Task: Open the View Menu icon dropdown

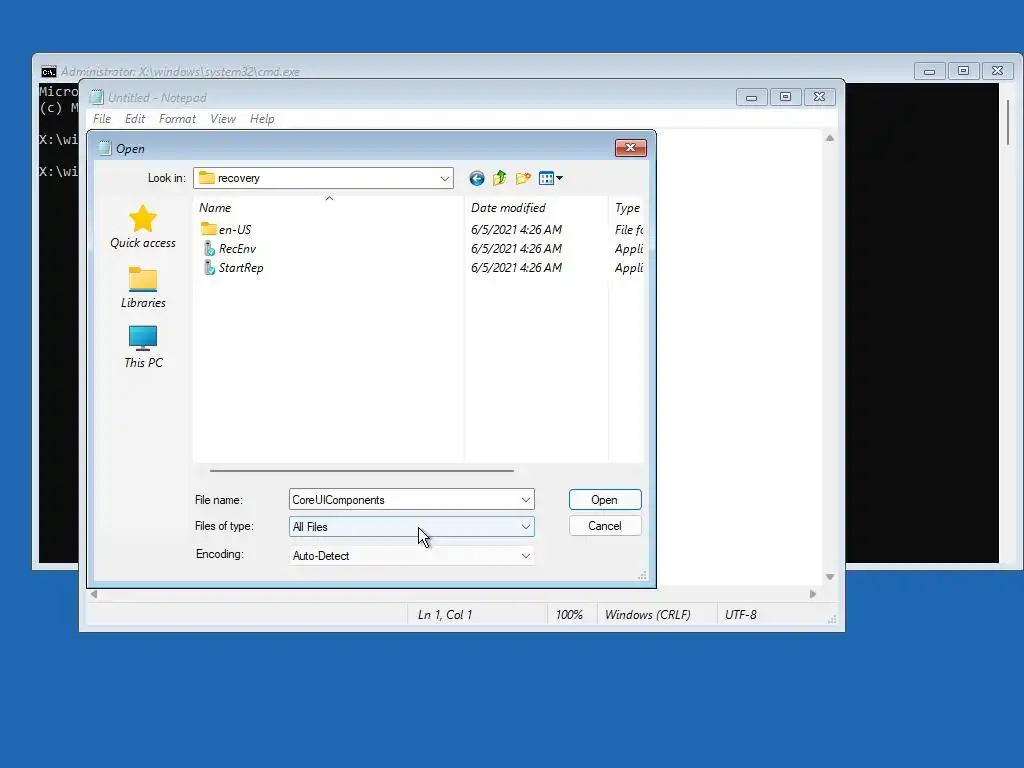Action: pos(551,178)
